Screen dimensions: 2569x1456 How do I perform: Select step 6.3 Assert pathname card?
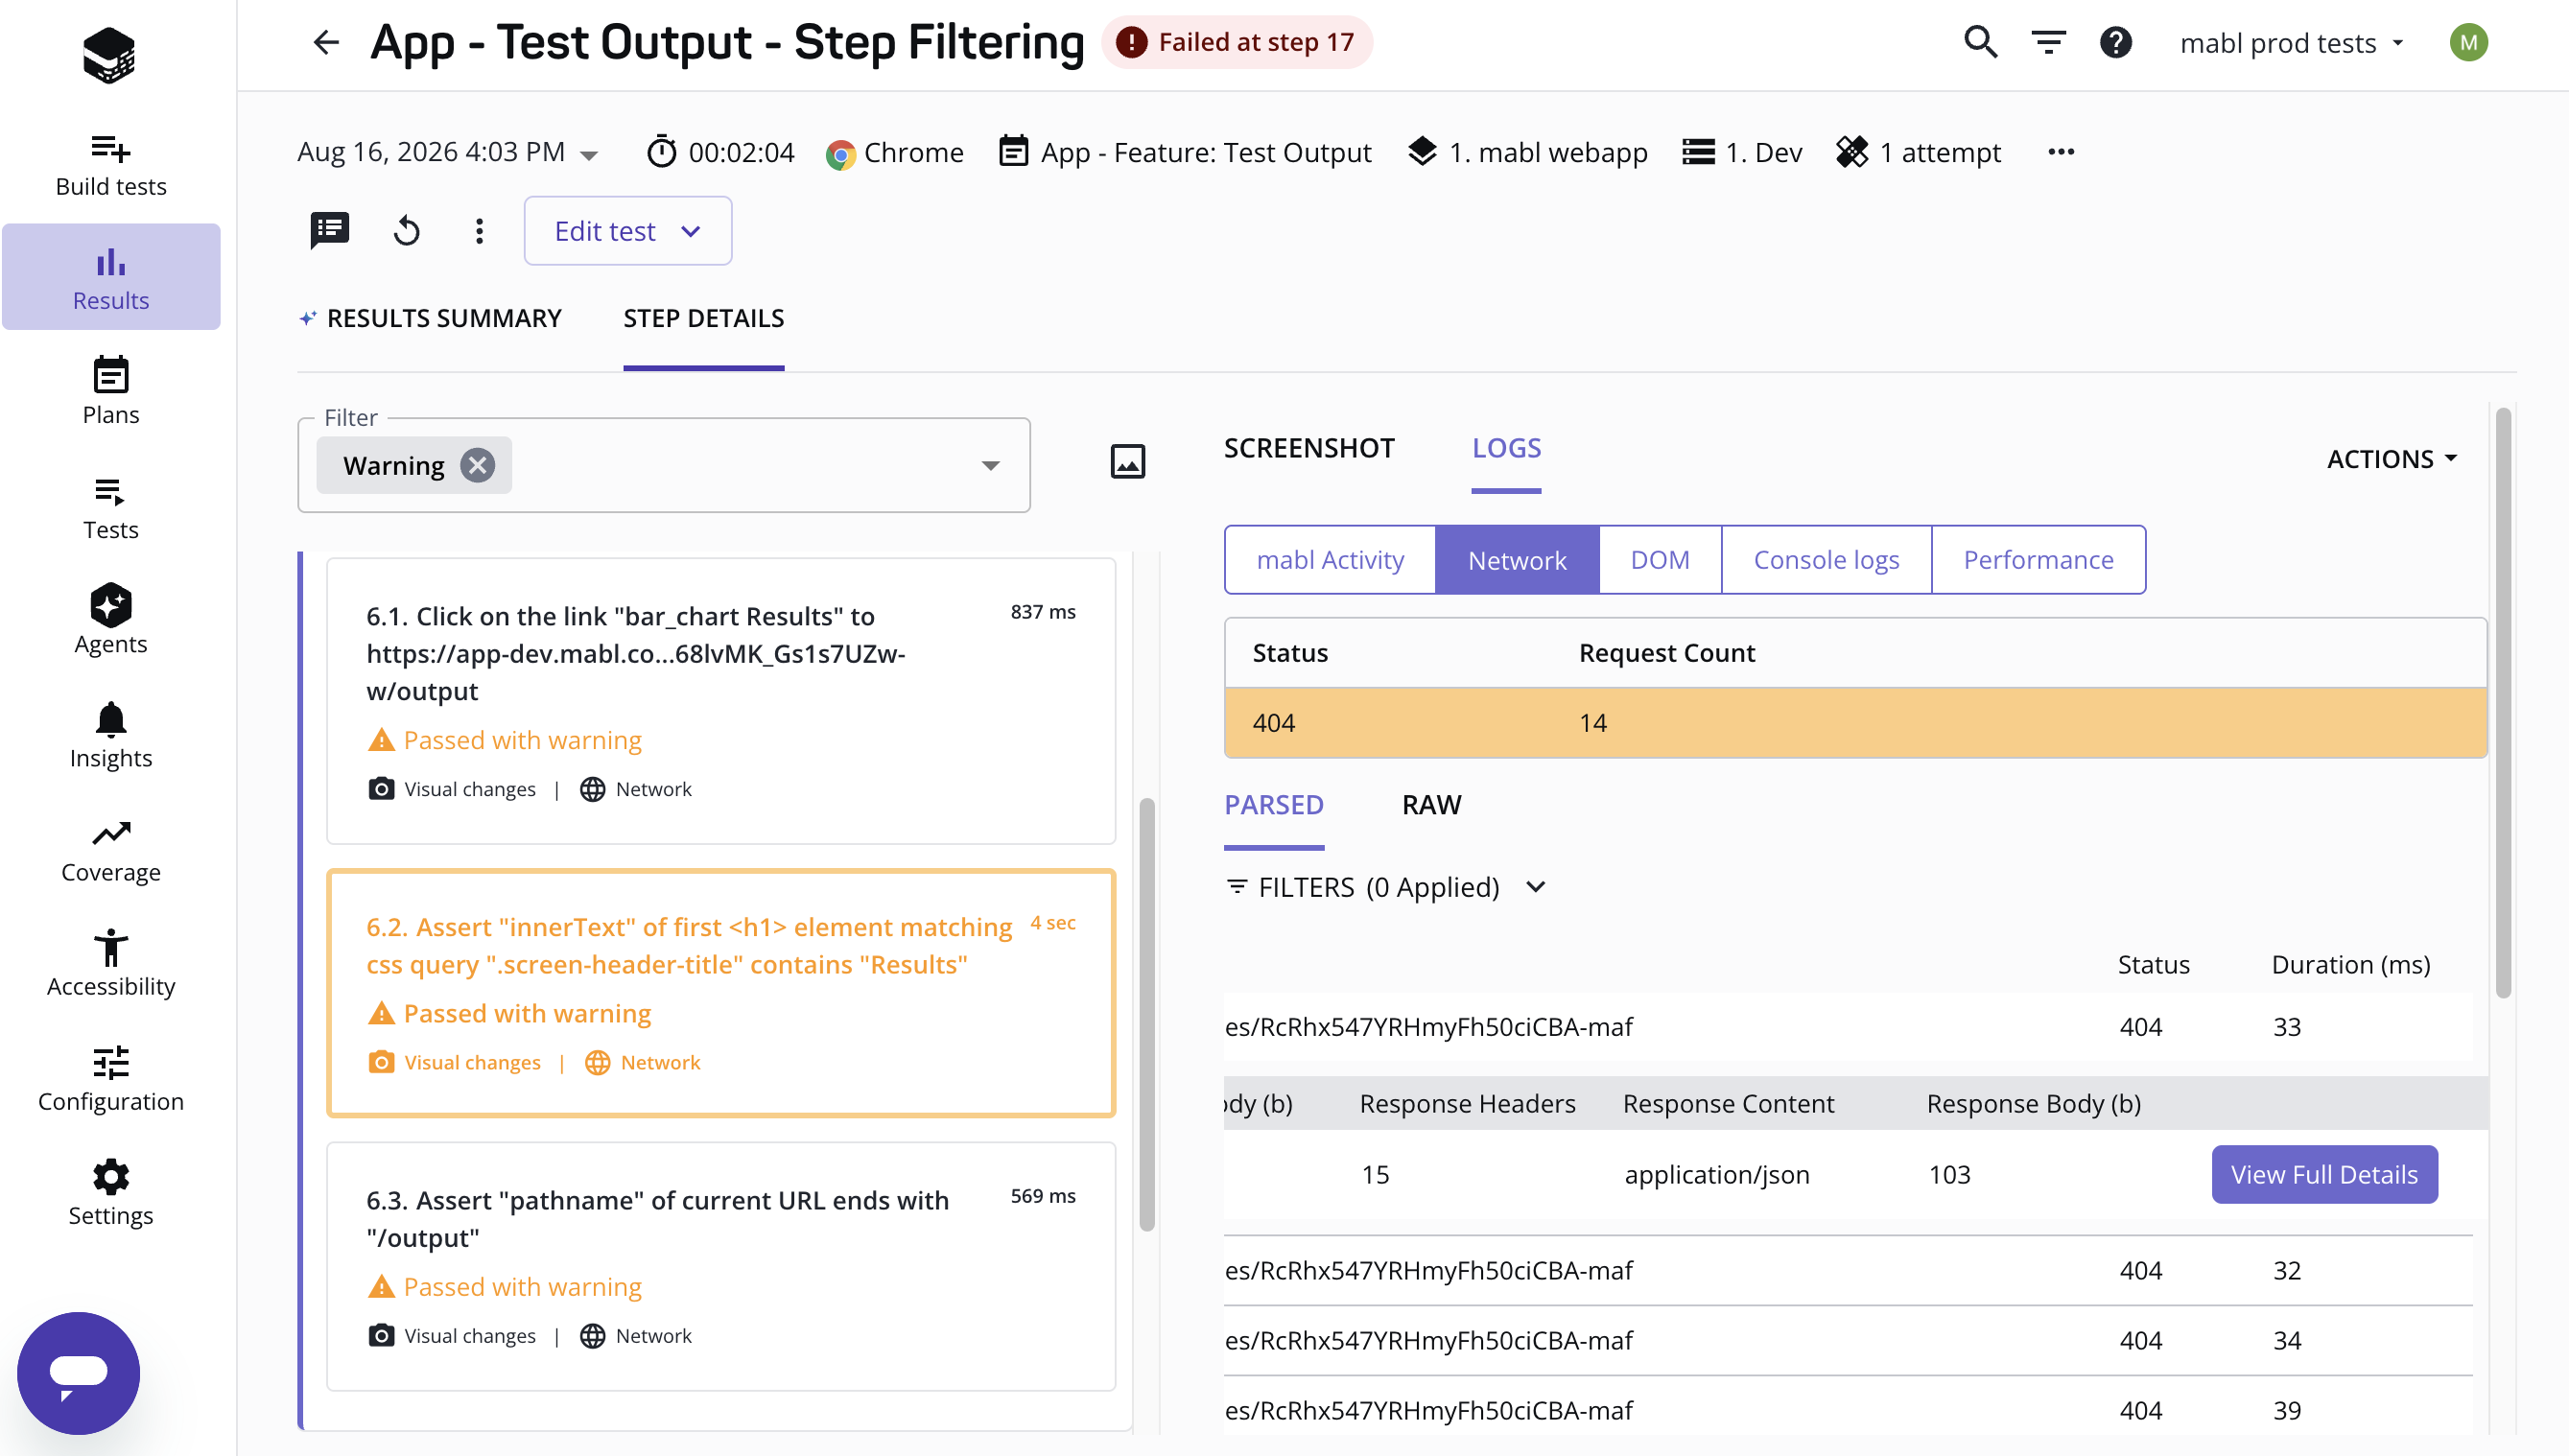pyautogui.click(x=721, y=1266)
